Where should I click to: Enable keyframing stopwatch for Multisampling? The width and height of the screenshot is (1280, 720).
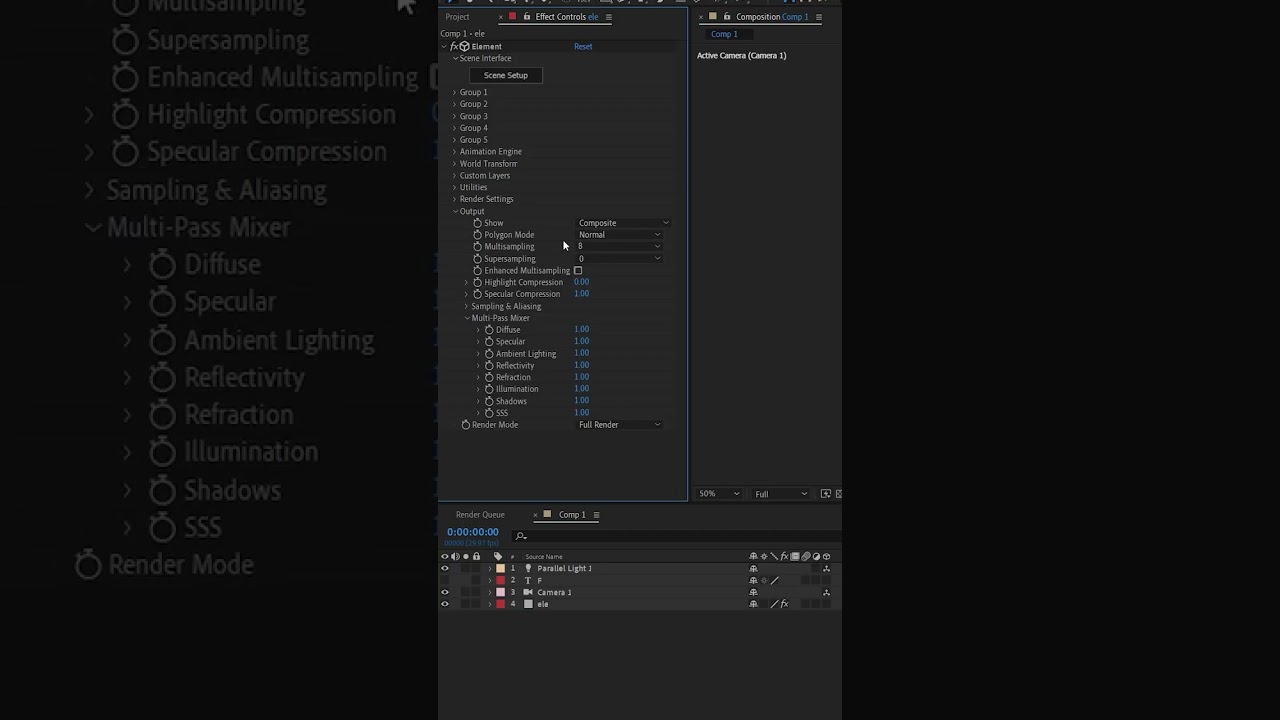[x=477, y=247]
